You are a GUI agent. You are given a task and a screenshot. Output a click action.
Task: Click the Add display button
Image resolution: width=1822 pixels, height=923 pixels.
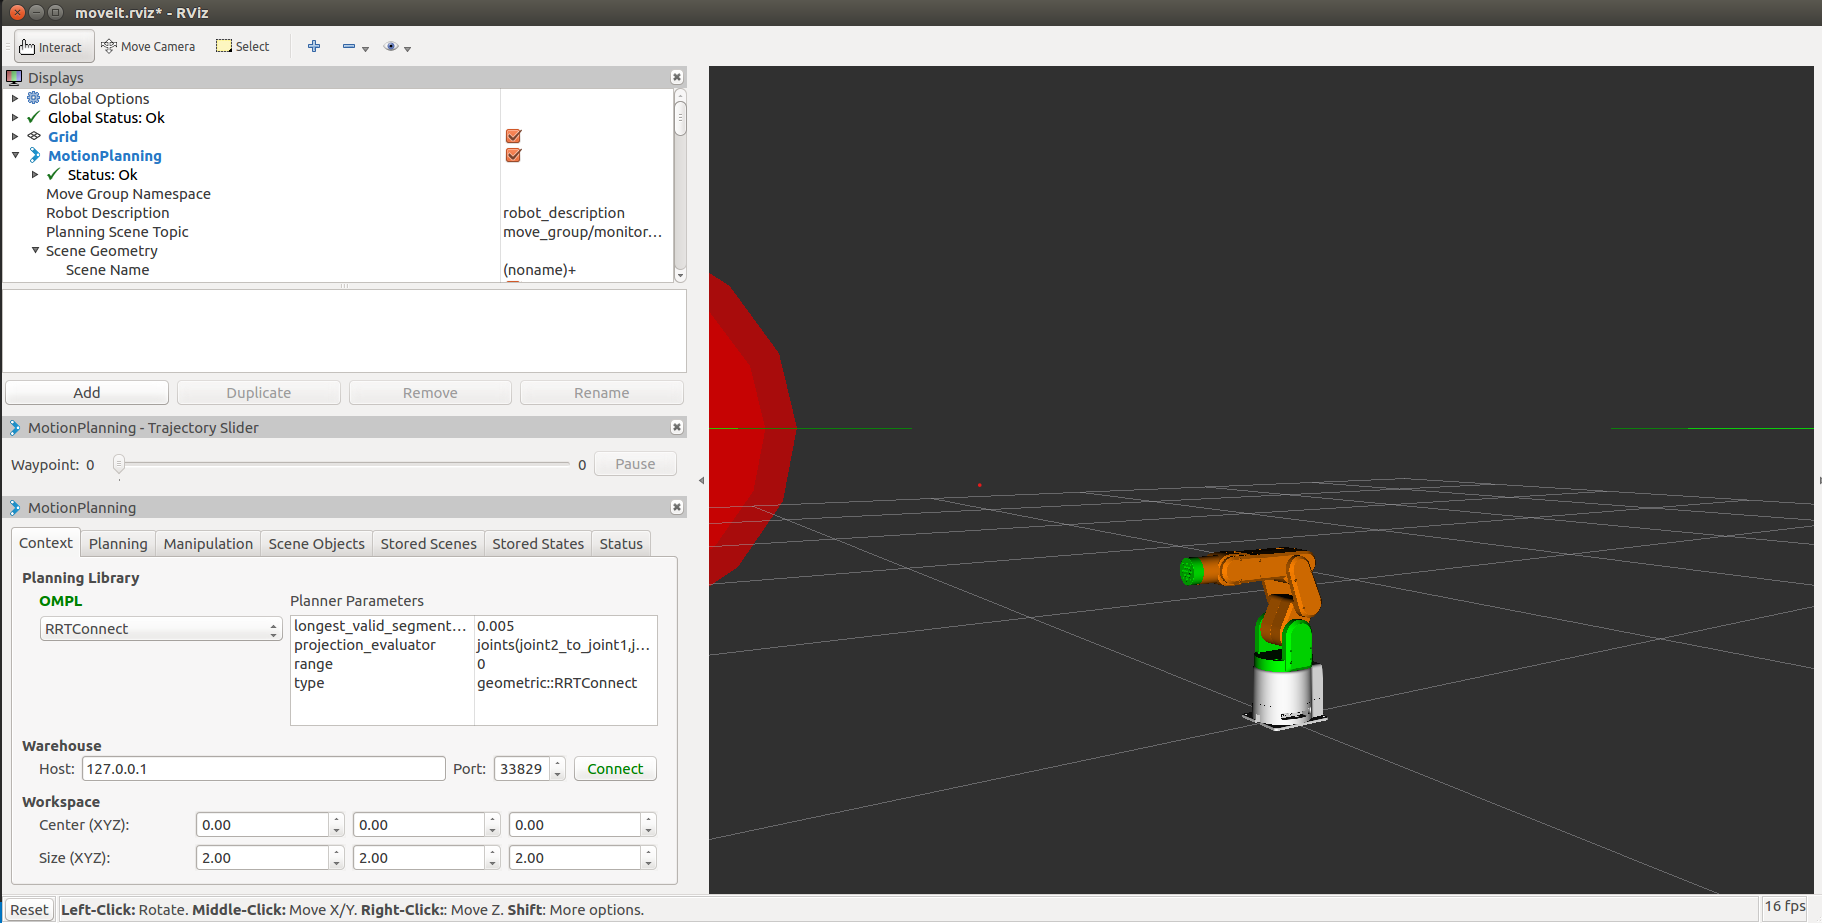coord(87,393)
